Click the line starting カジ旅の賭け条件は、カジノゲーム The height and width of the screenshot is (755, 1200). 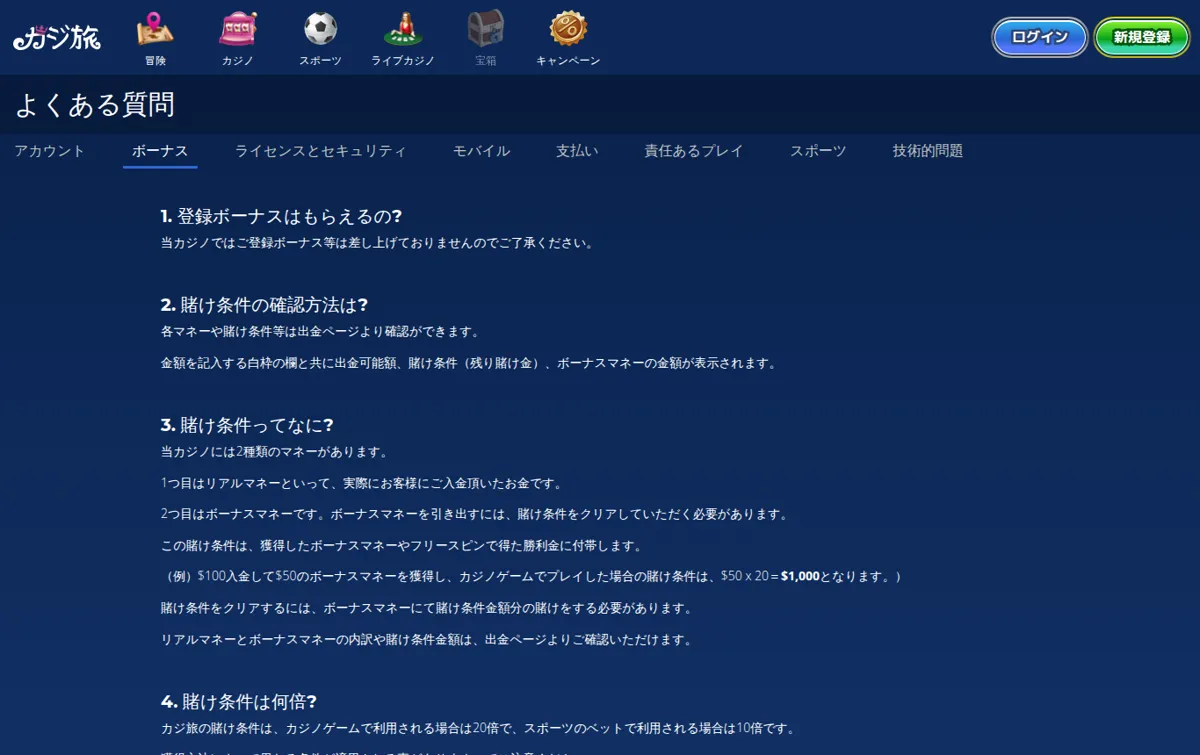pyautogui.click(x=478, y=729)
